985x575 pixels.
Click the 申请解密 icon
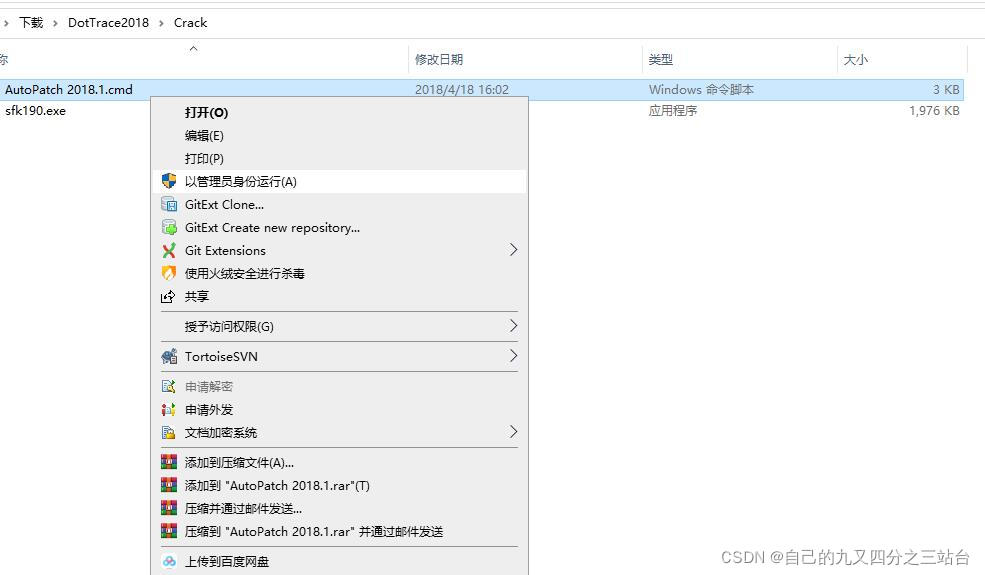168,386
